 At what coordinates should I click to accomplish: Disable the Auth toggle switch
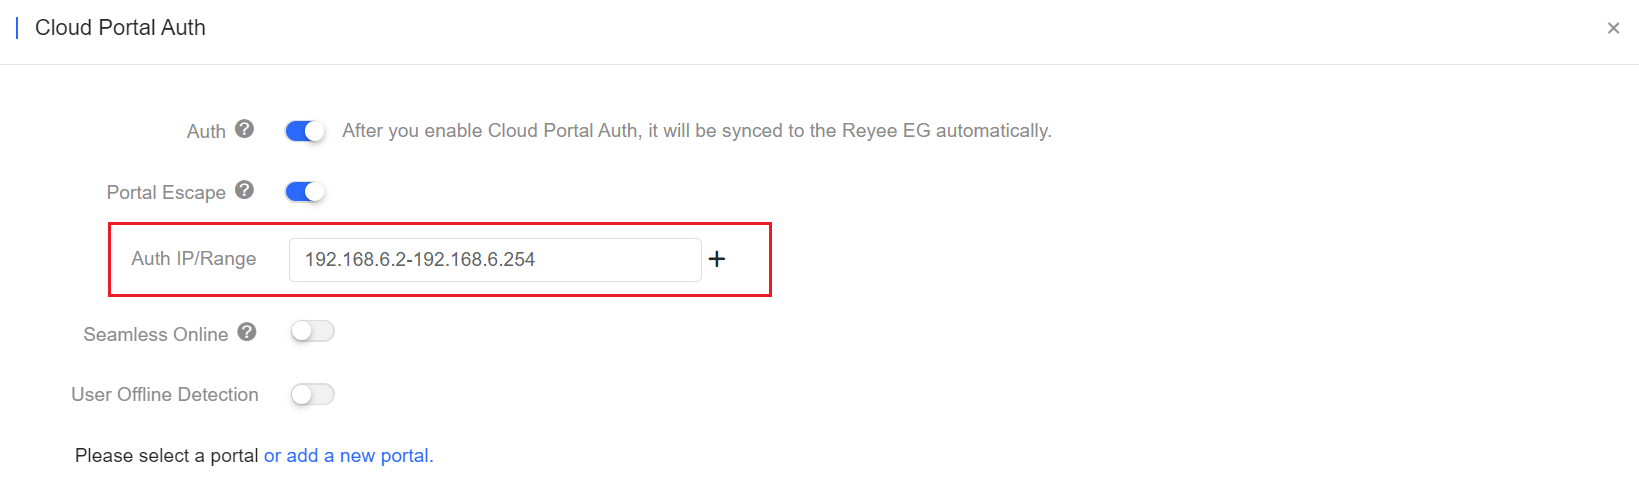click(x=305, y=131)
